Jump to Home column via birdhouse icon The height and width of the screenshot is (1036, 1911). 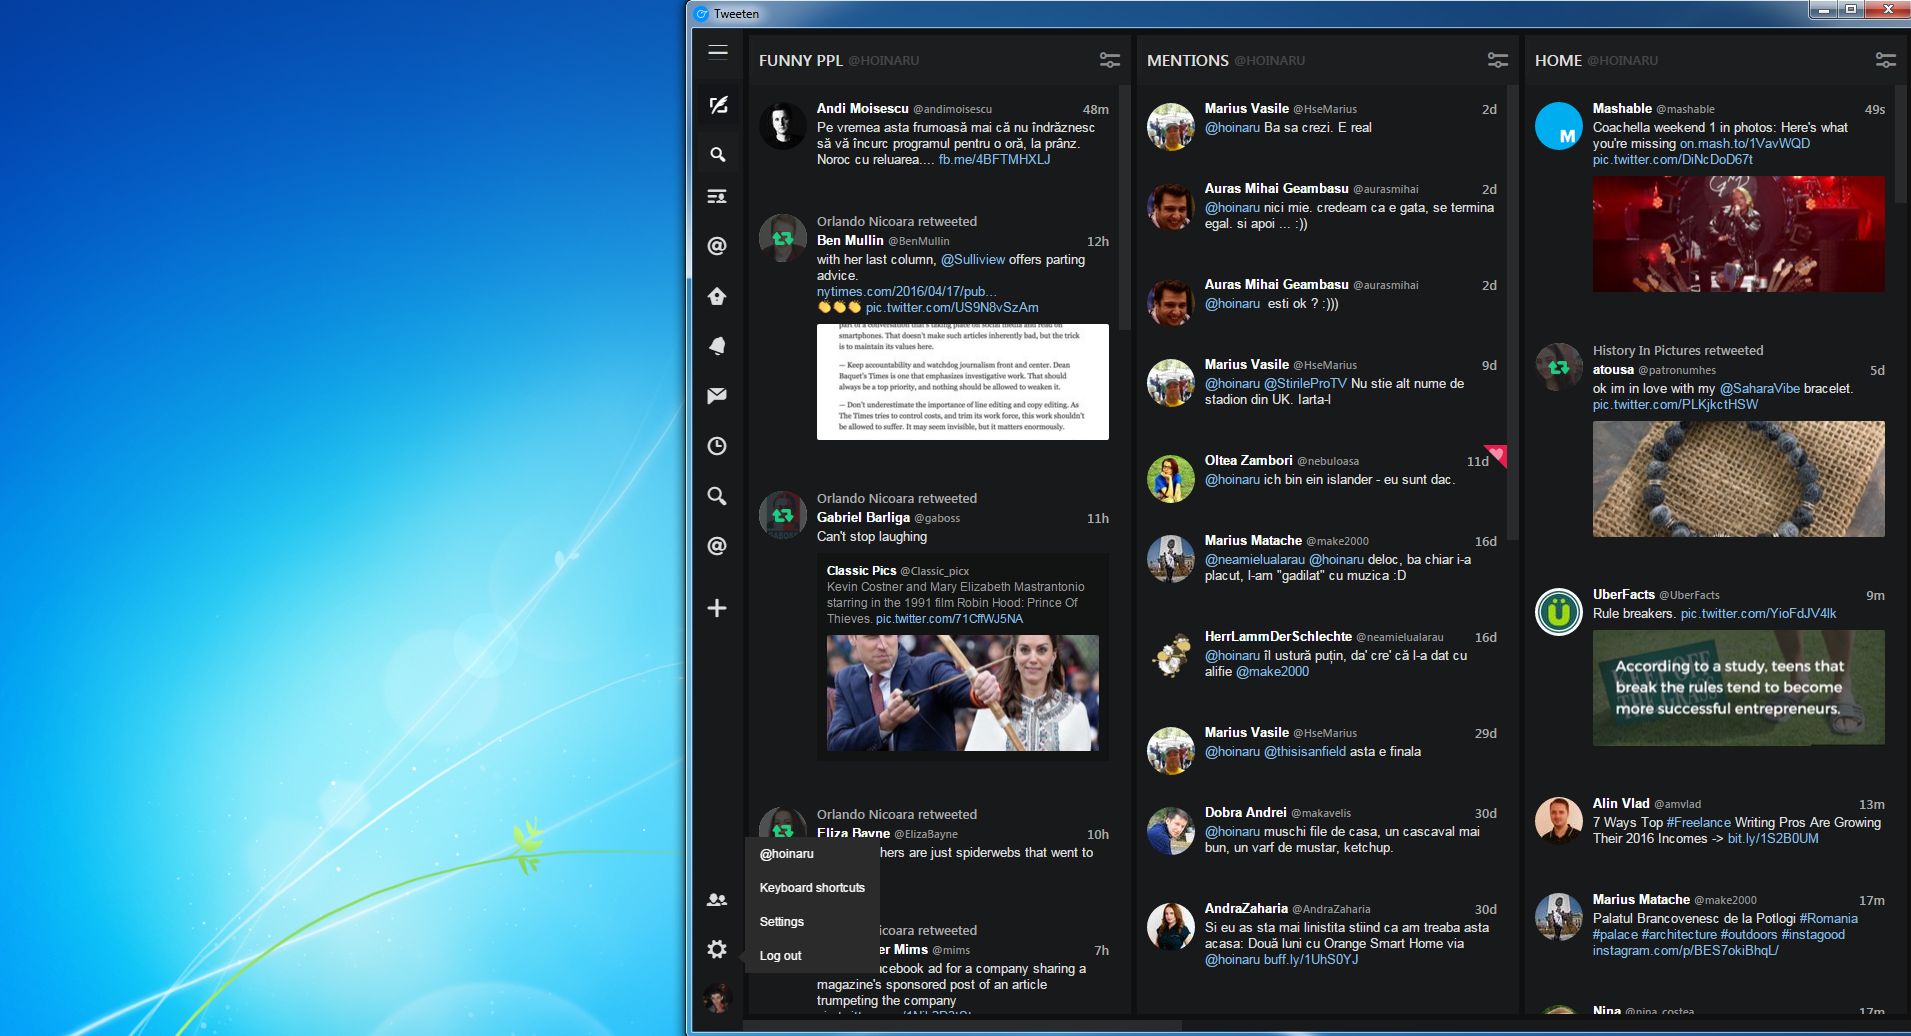tap(717, 296)
